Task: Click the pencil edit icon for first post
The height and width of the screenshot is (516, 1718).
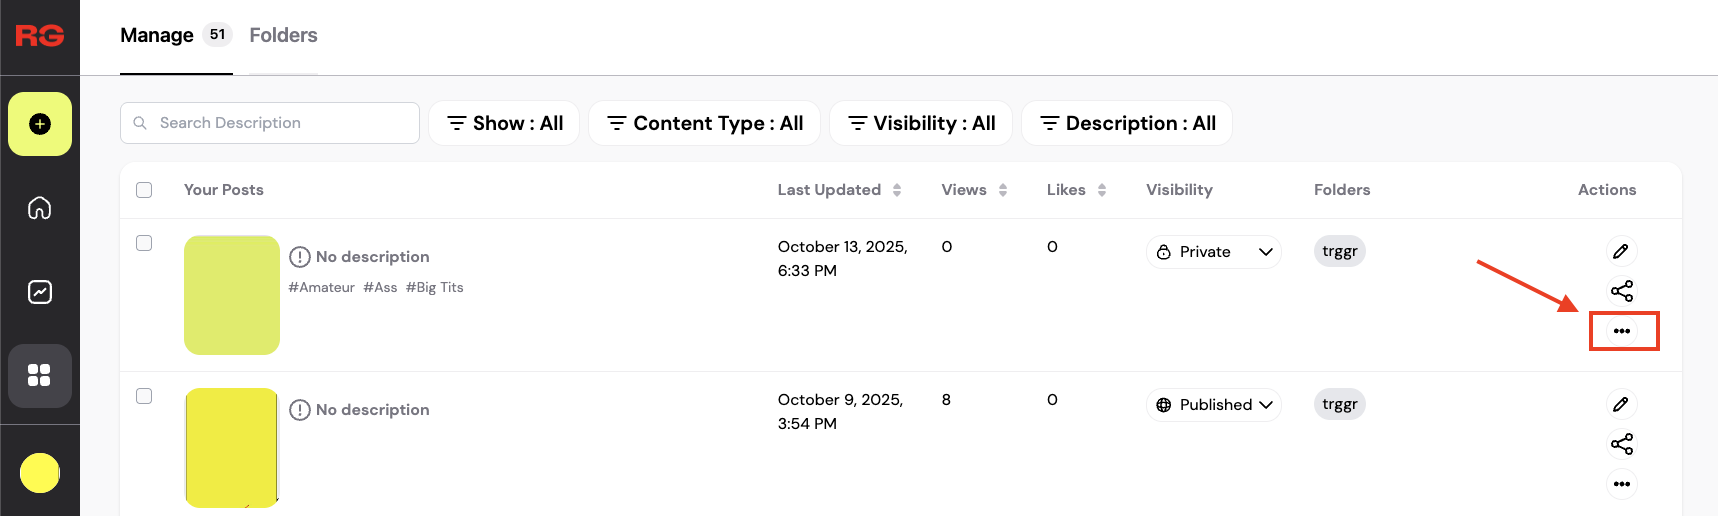Action: [1621, 251]
